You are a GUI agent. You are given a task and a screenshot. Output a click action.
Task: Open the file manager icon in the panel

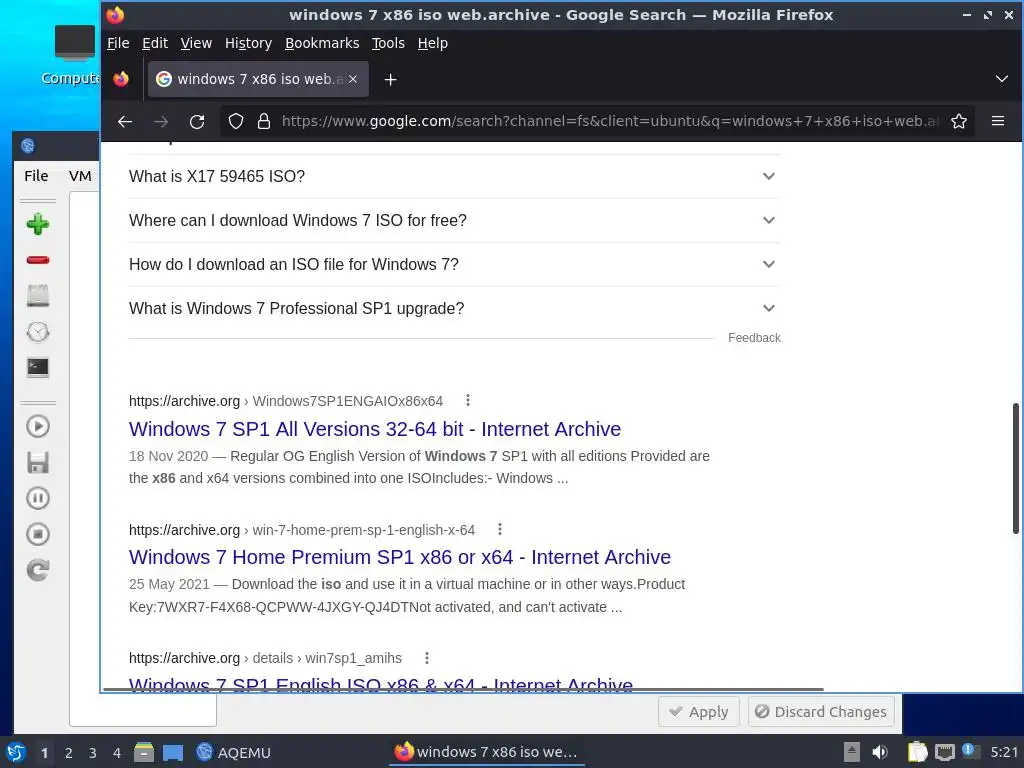(x=144, y=752)
